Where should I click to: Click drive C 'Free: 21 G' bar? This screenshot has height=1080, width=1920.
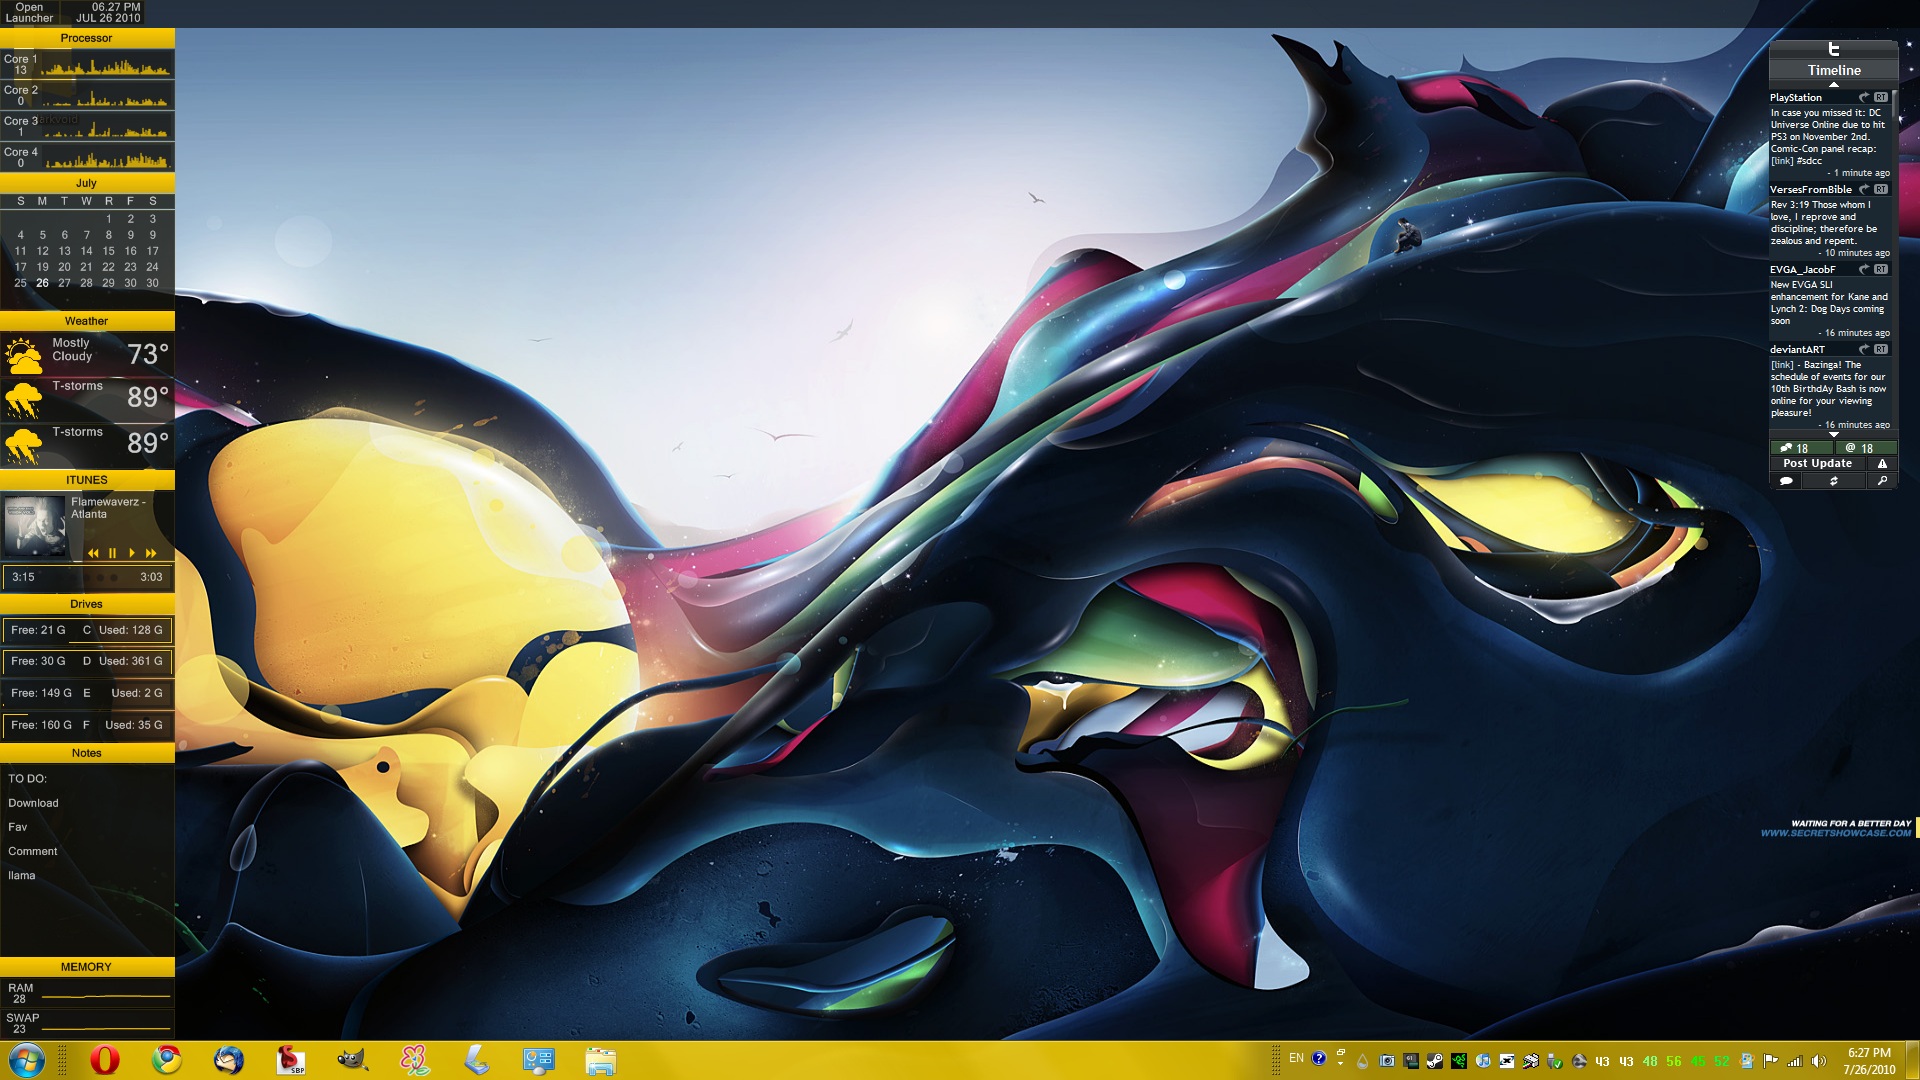pos(87,630)
